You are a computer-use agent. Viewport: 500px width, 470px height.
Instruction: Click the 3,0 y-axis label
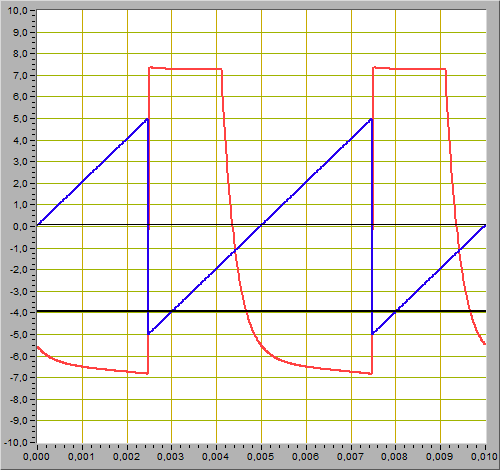[20, 162]
